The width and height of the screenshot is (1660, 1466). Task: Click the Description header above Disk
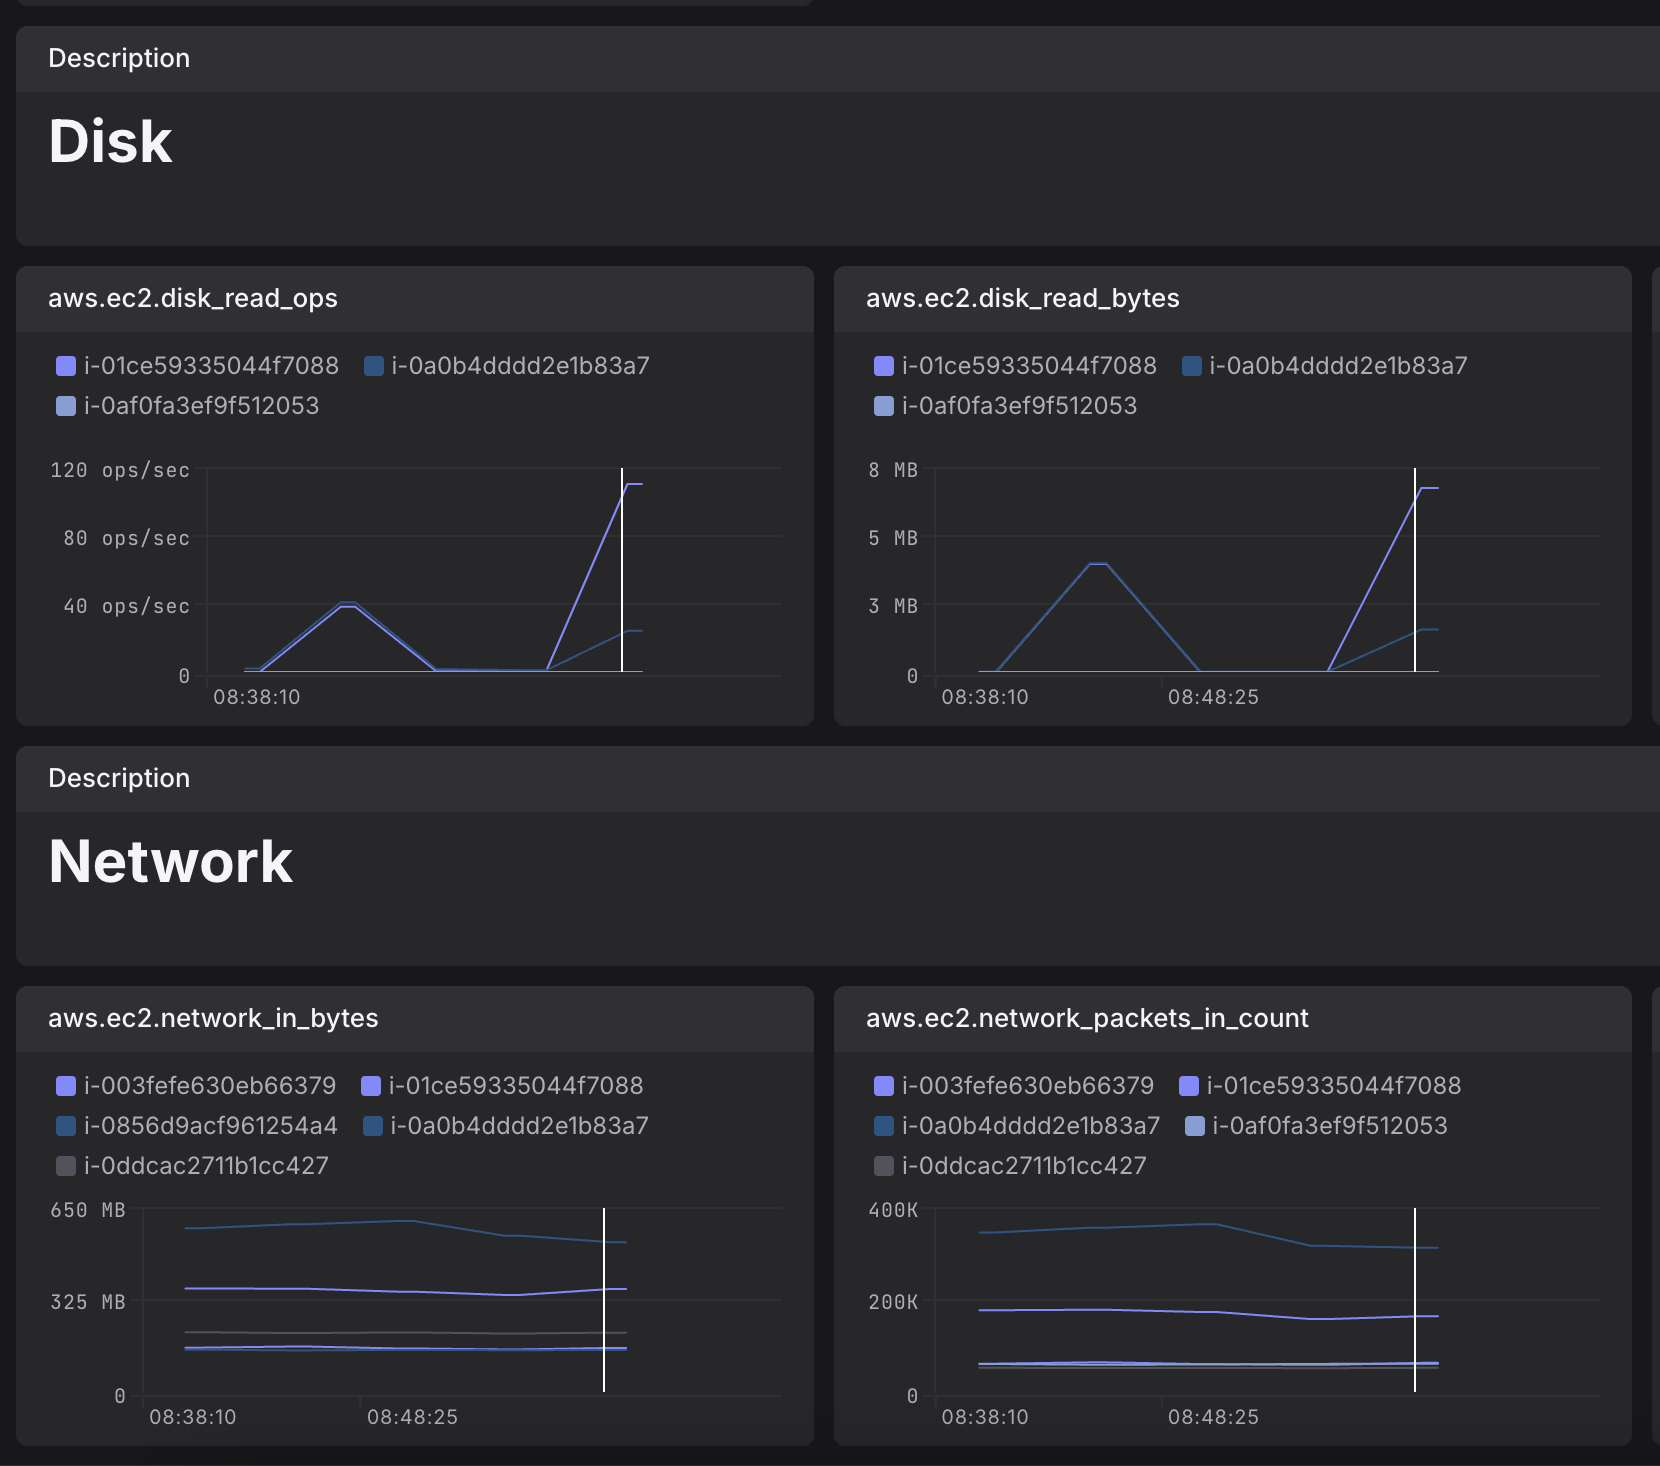pyautogui.click(x=119, y=58)
